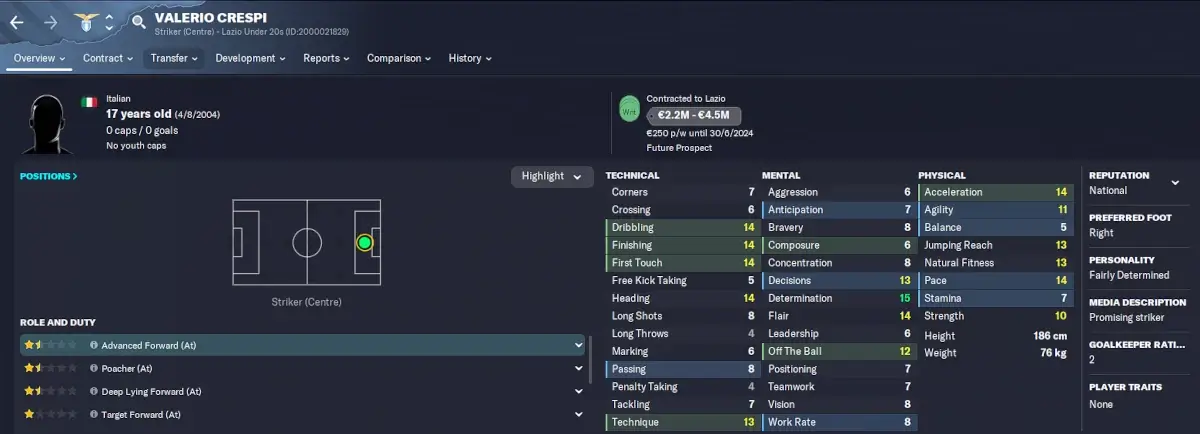The image size is (1200, 434).
Task: Open the Development menu
Action: [x=250, y=58]
